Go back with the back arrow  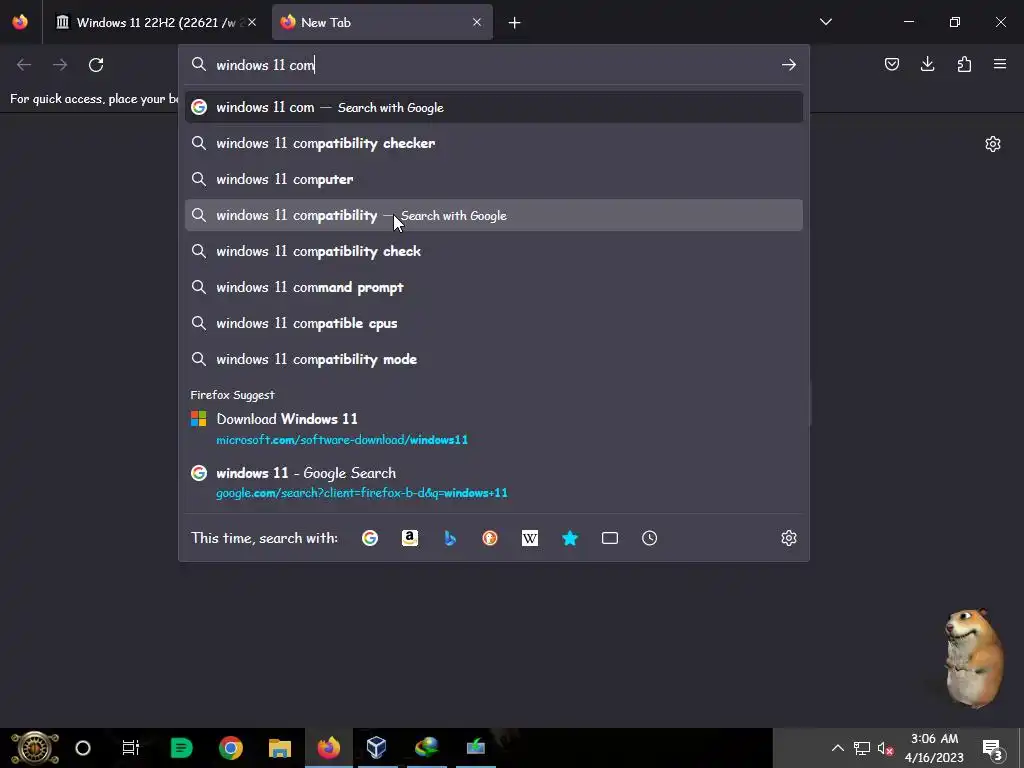(24, 65)
